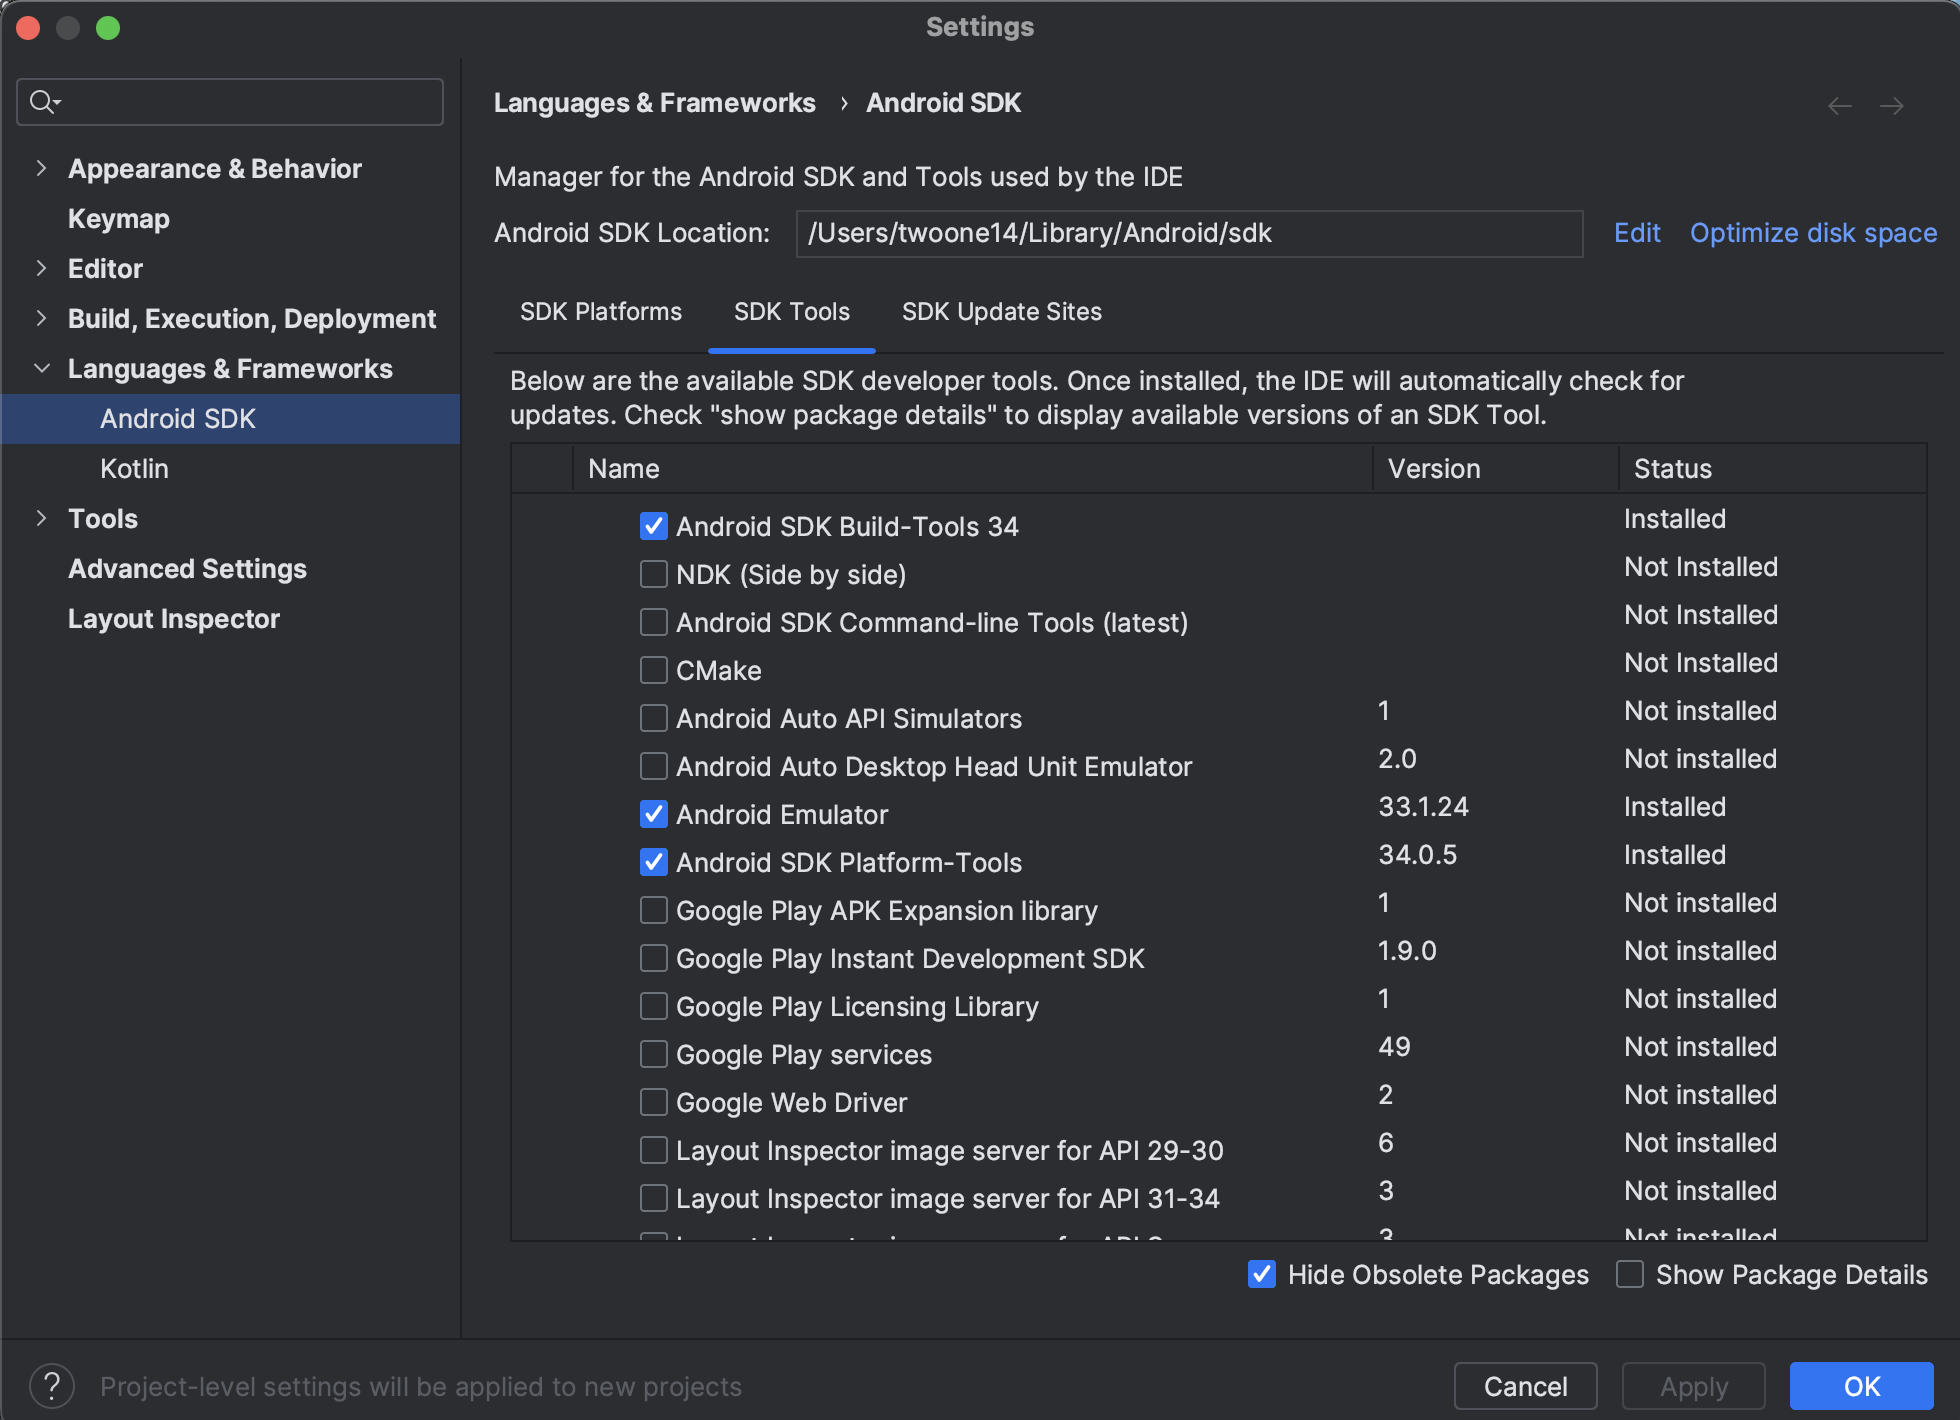Viewport: 1960px width, 1420px height.
Task: Uncheck Android SDK Build-Tools 34
Action: (653, 526)
